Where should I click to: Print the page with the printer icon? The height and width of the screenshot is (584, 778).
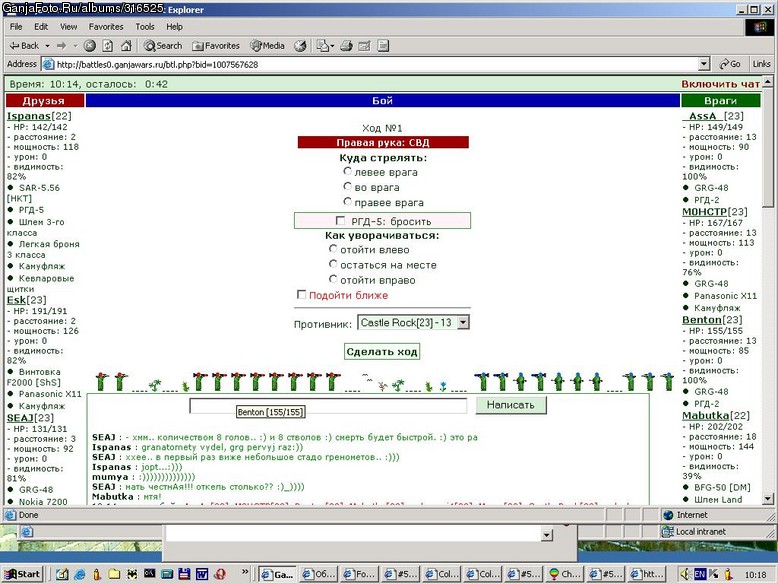(346, 46)
